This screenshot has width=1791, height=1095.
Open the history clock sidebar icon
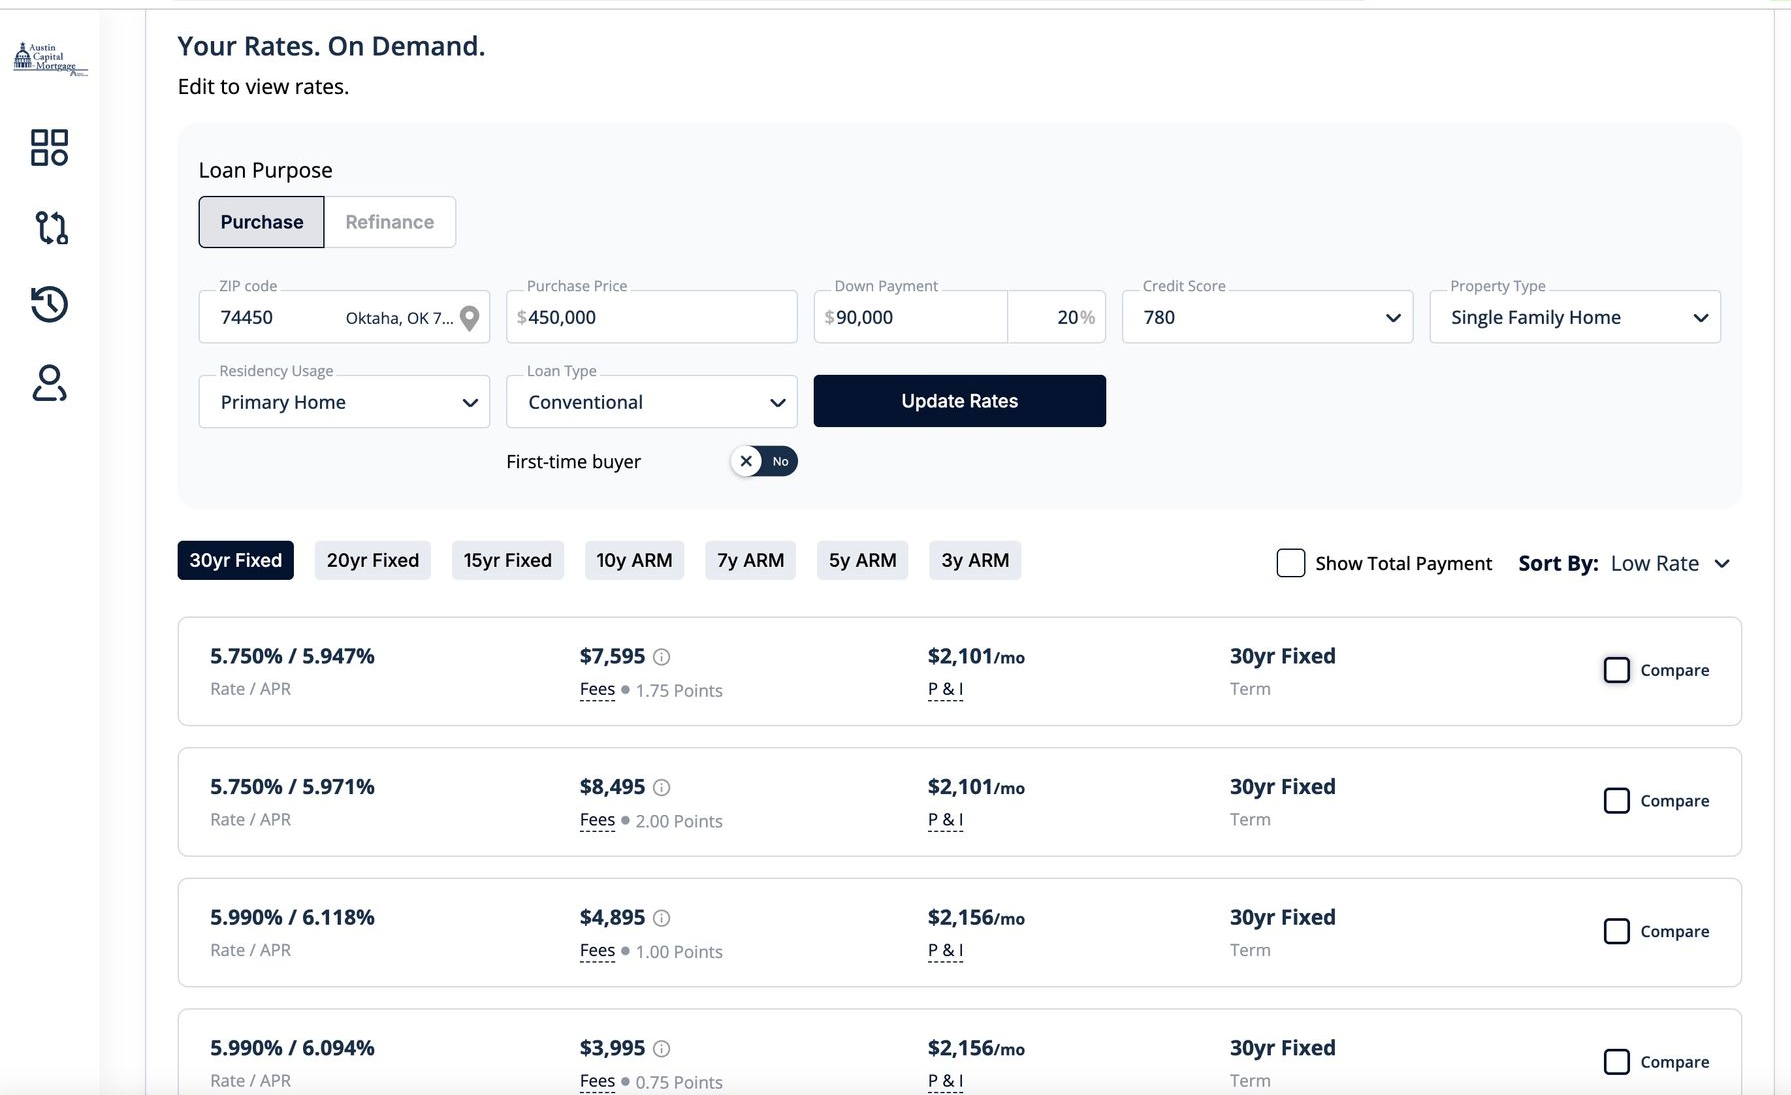(49, 304)
